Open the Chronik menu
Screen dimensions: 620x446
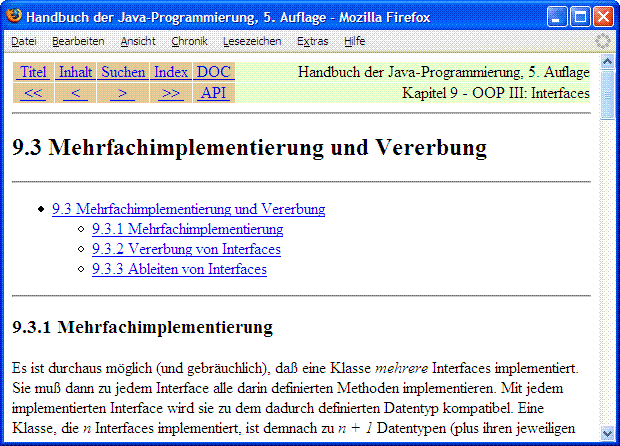[x=189, y=41]
